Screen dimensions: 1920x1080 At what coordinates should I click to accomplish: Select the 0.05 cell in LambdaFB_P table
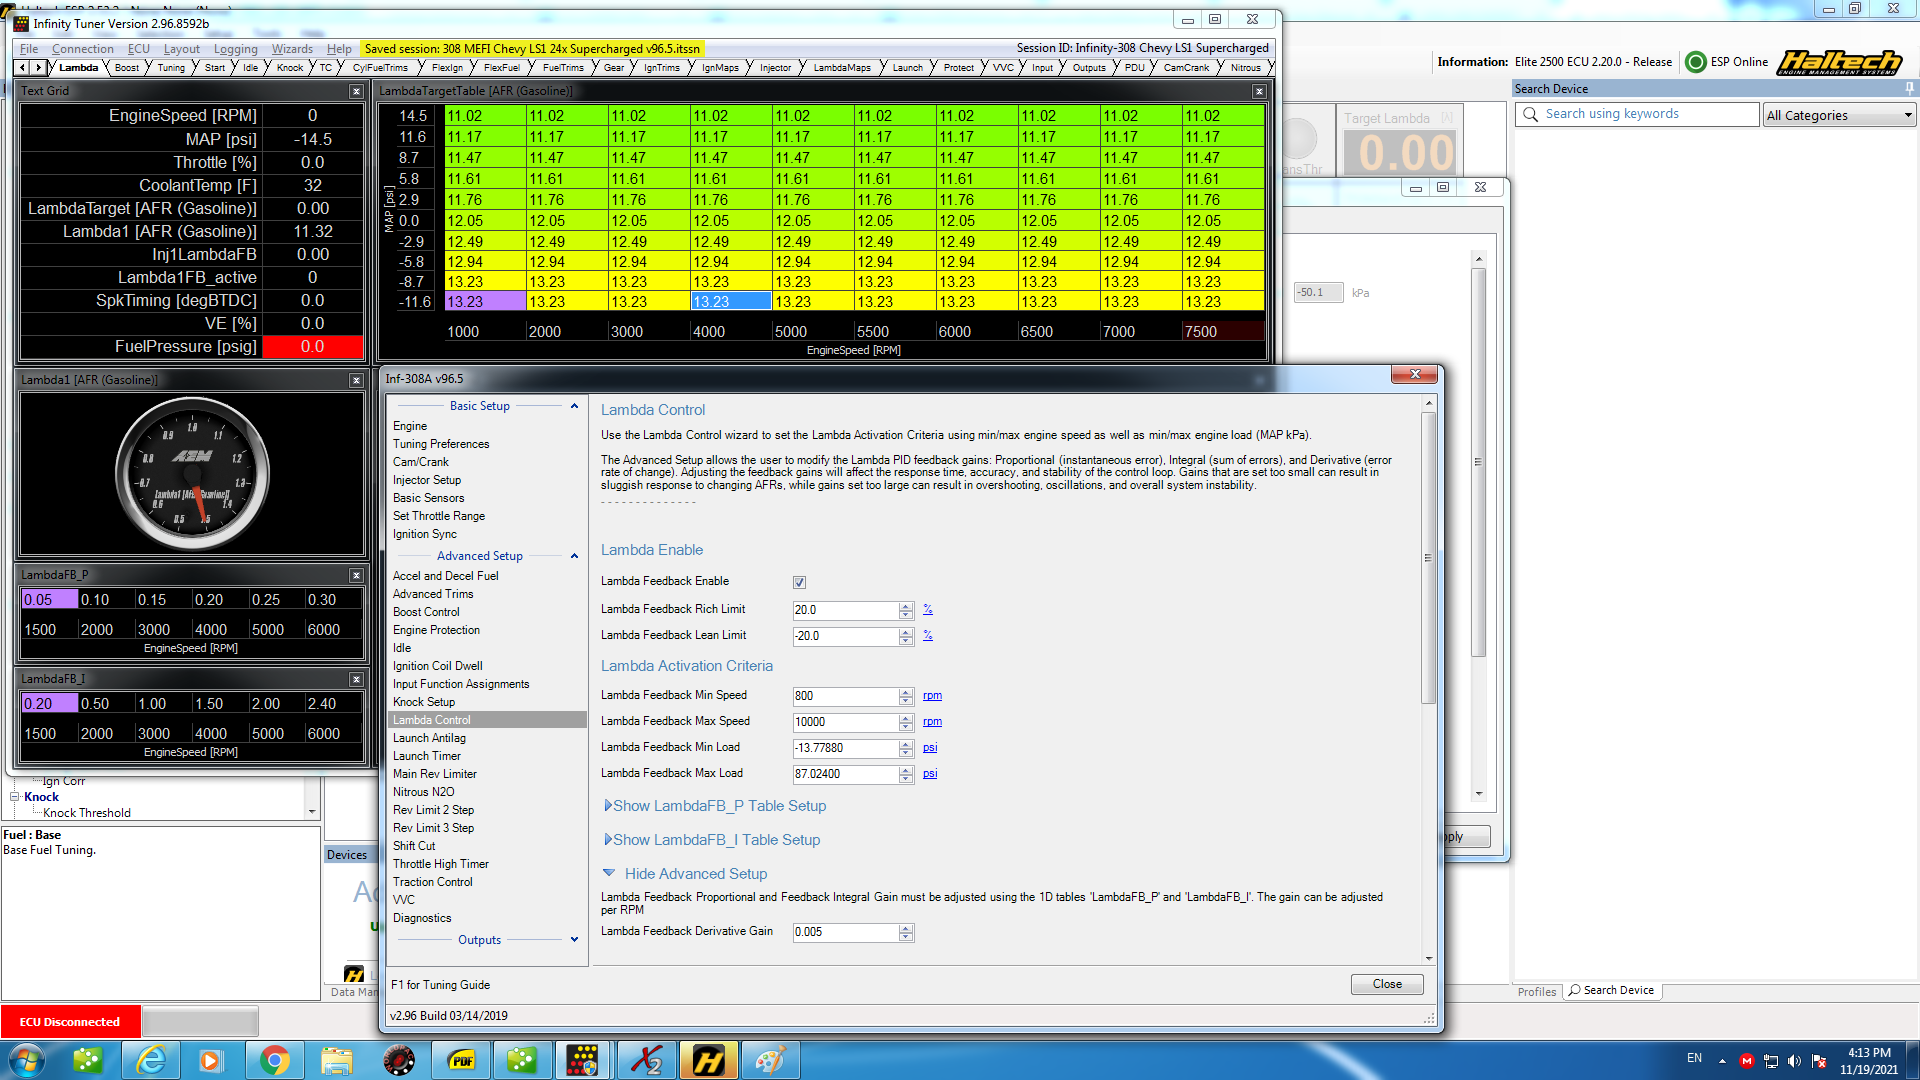coord(50,600)
